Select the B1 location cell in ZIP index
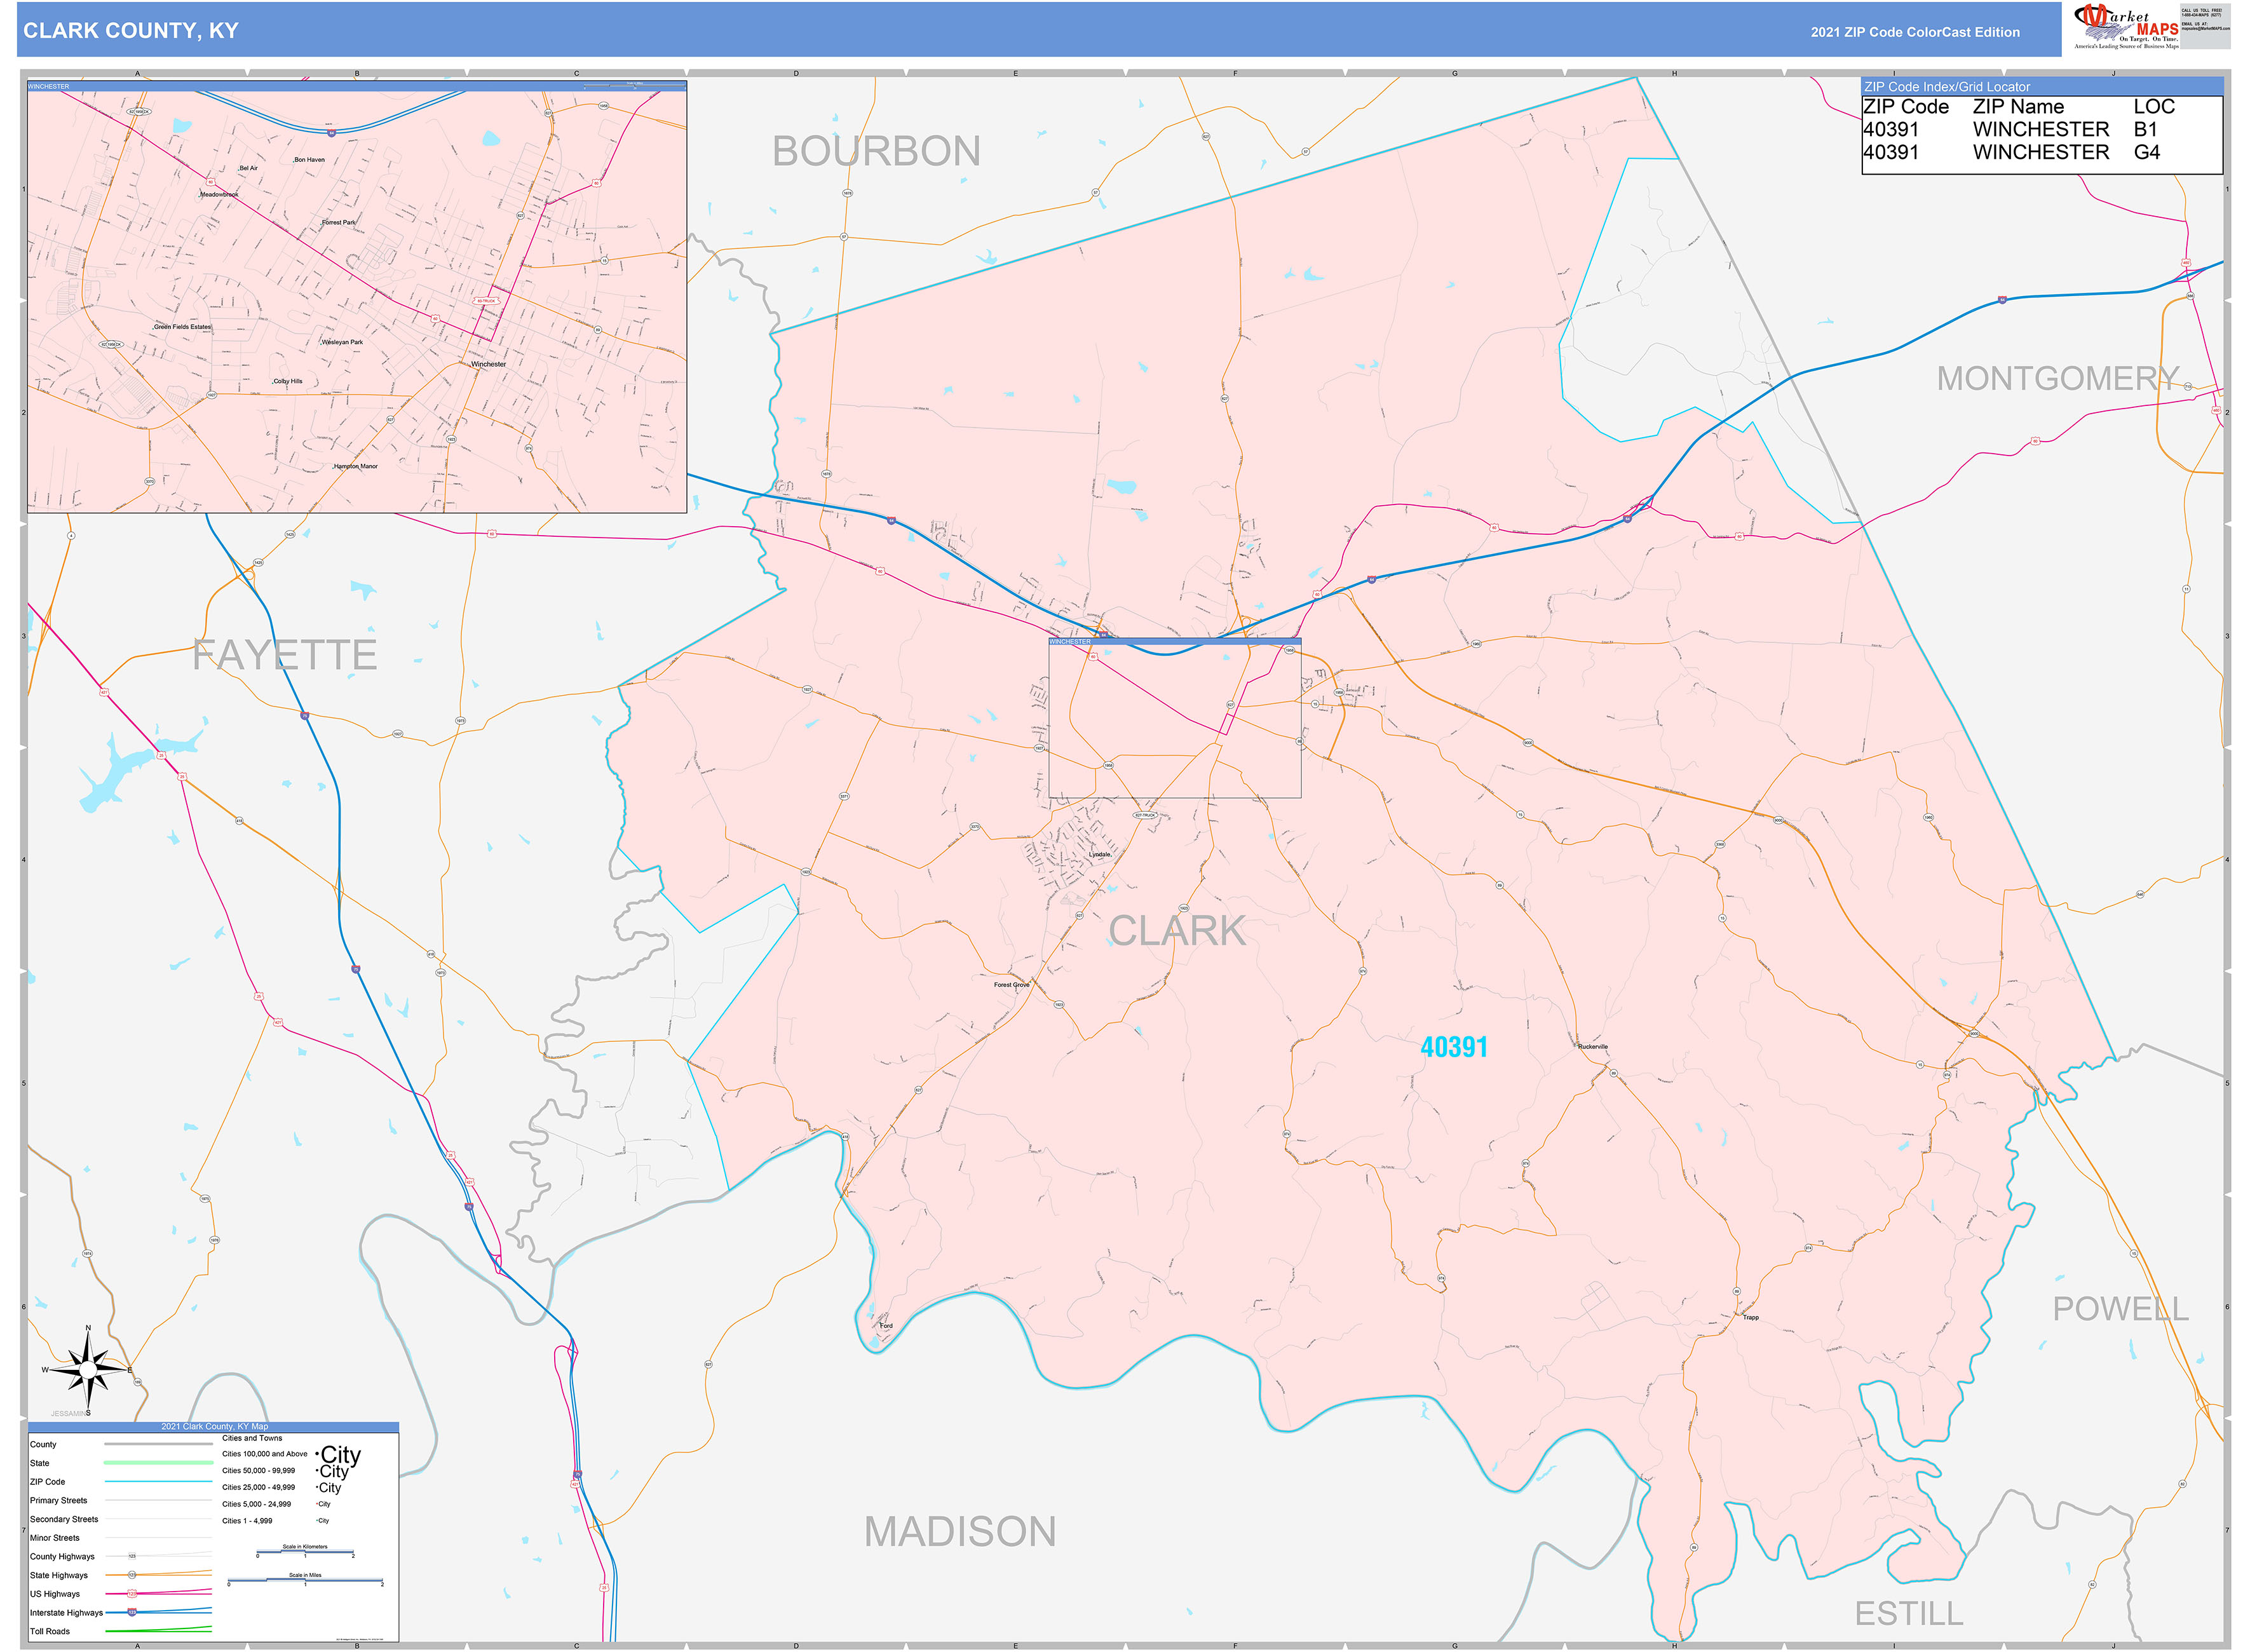This screenshot has width=2250, height=1652. [x=2146, y=129]
